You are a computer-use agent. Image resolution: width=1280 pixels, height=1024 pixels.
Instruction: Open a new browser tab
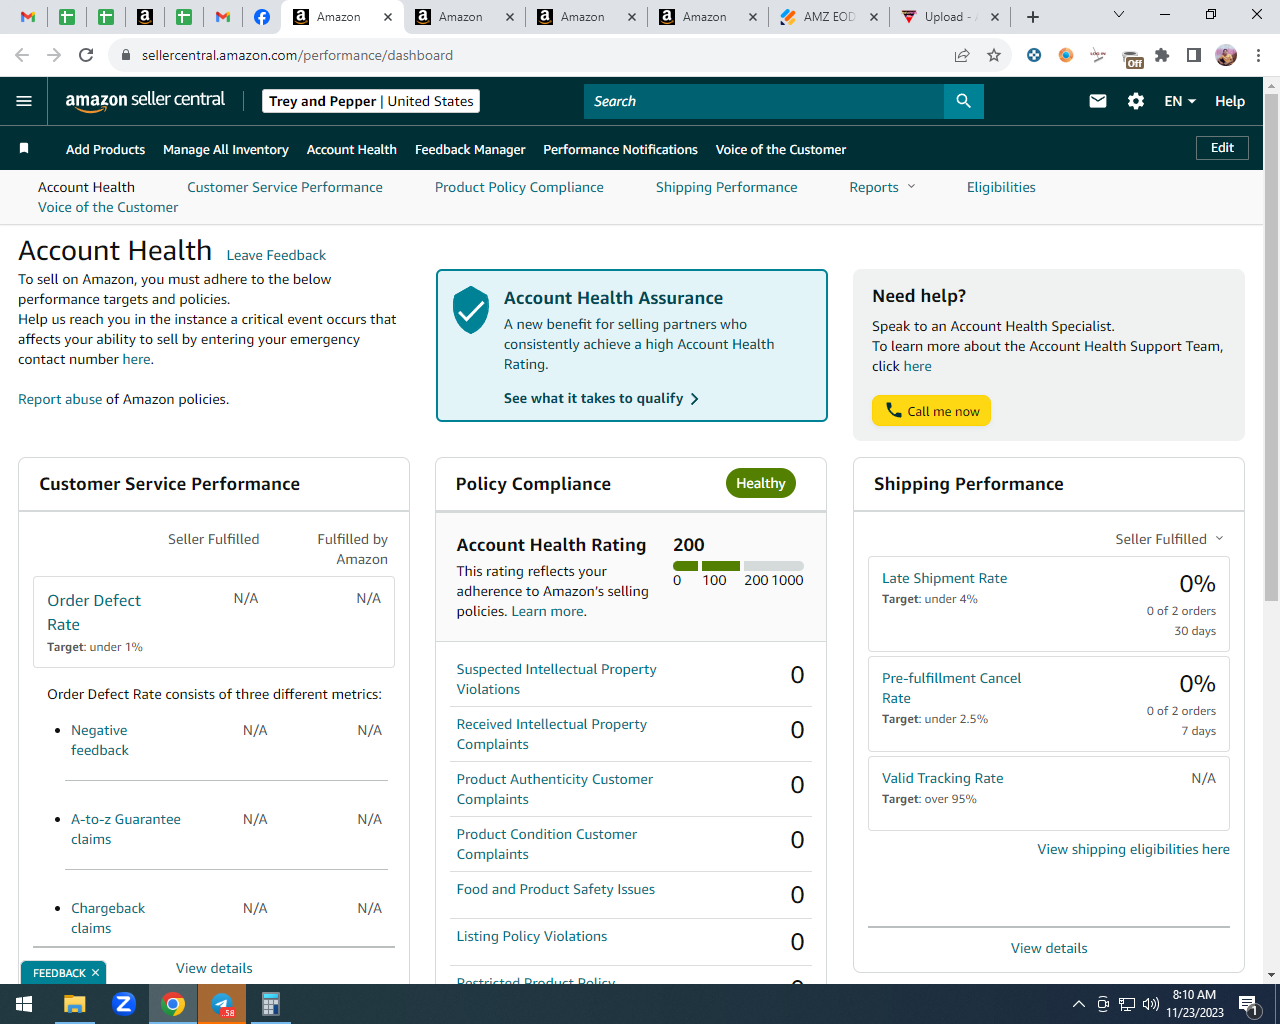(1033, 17)
